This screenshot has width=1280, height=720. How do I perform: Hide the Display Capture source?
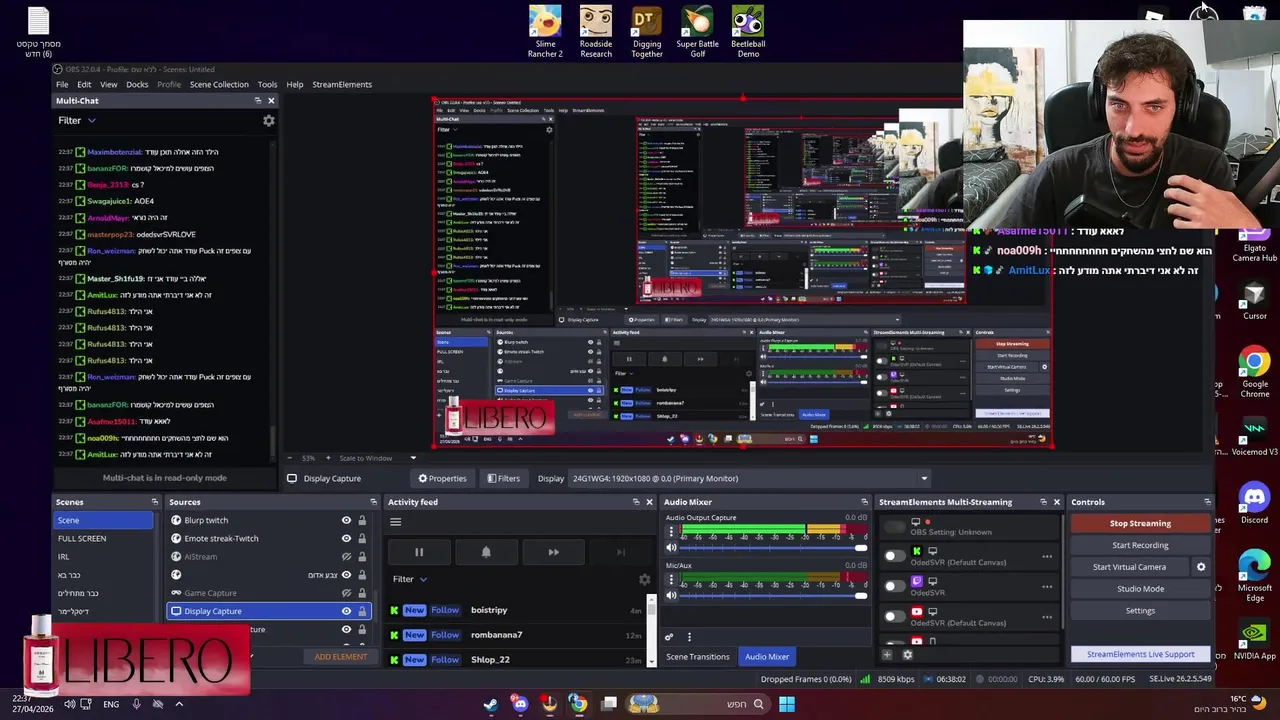coord(346,611)
